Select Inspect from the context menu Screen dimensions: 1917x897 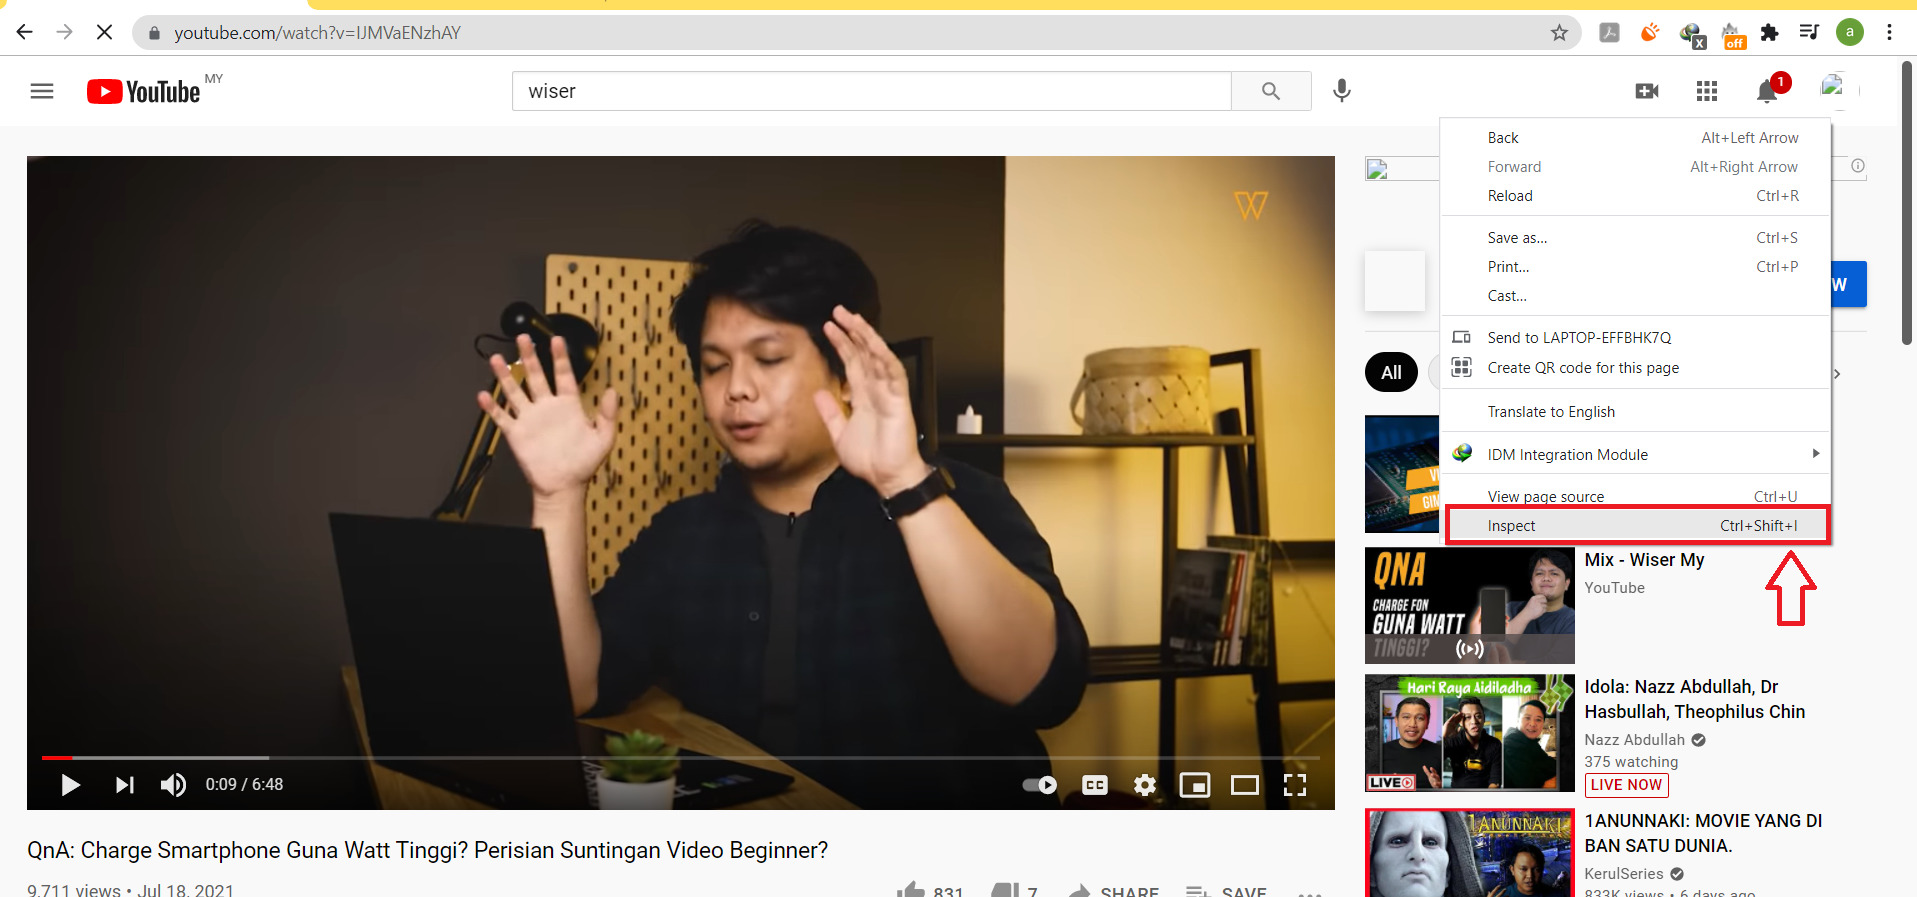pos(1637,526)
